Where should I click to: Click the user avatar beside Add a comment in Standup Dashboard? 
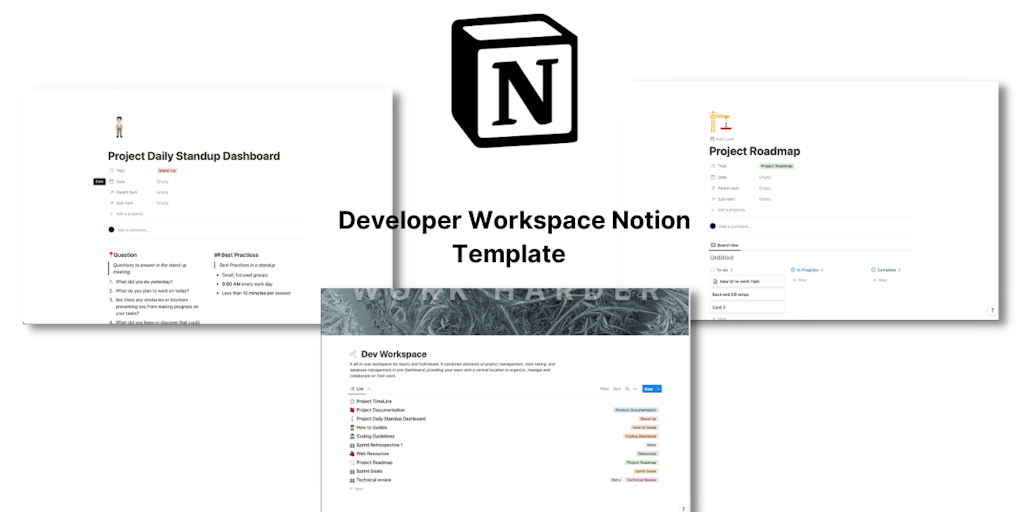point(111,229)
